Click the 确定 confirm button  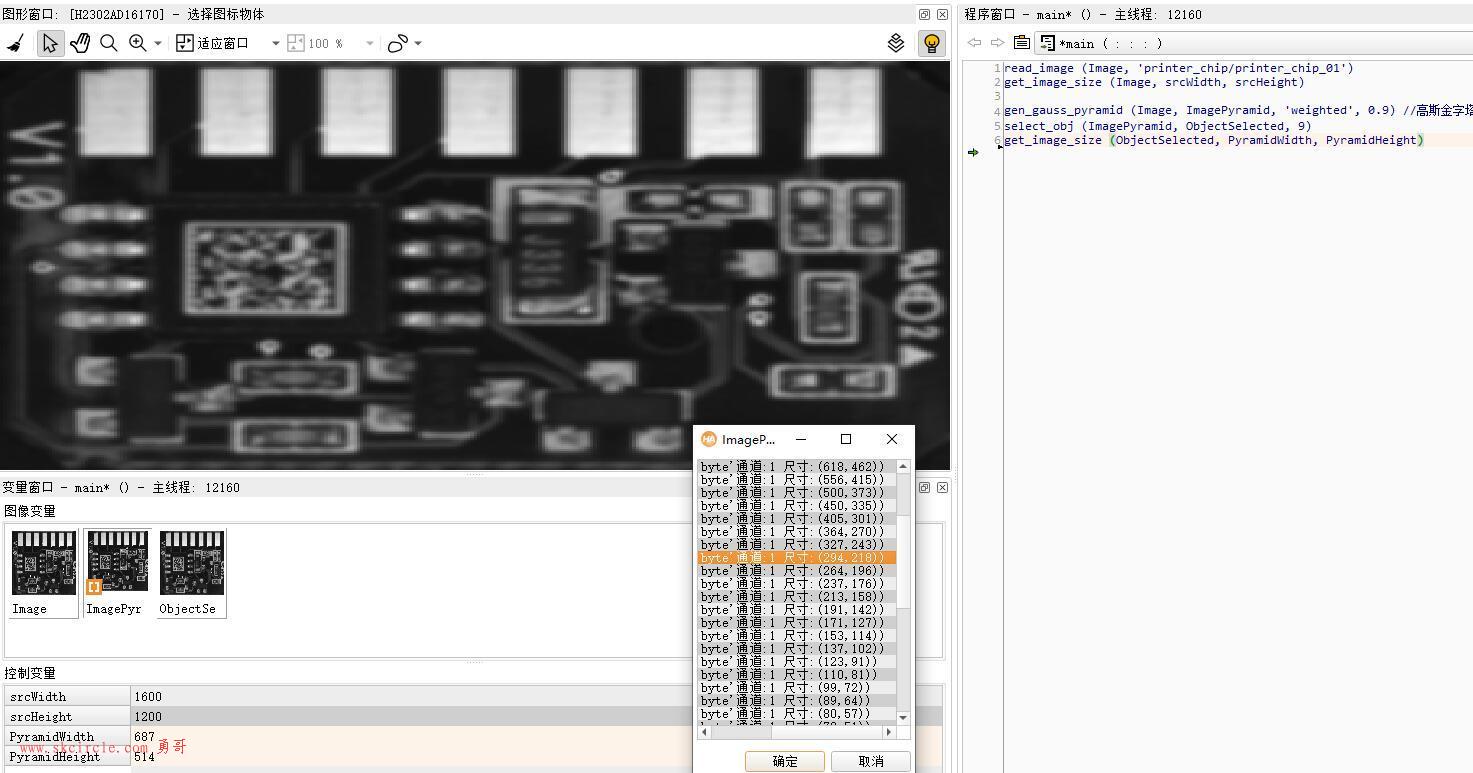[x=785, y=761]
